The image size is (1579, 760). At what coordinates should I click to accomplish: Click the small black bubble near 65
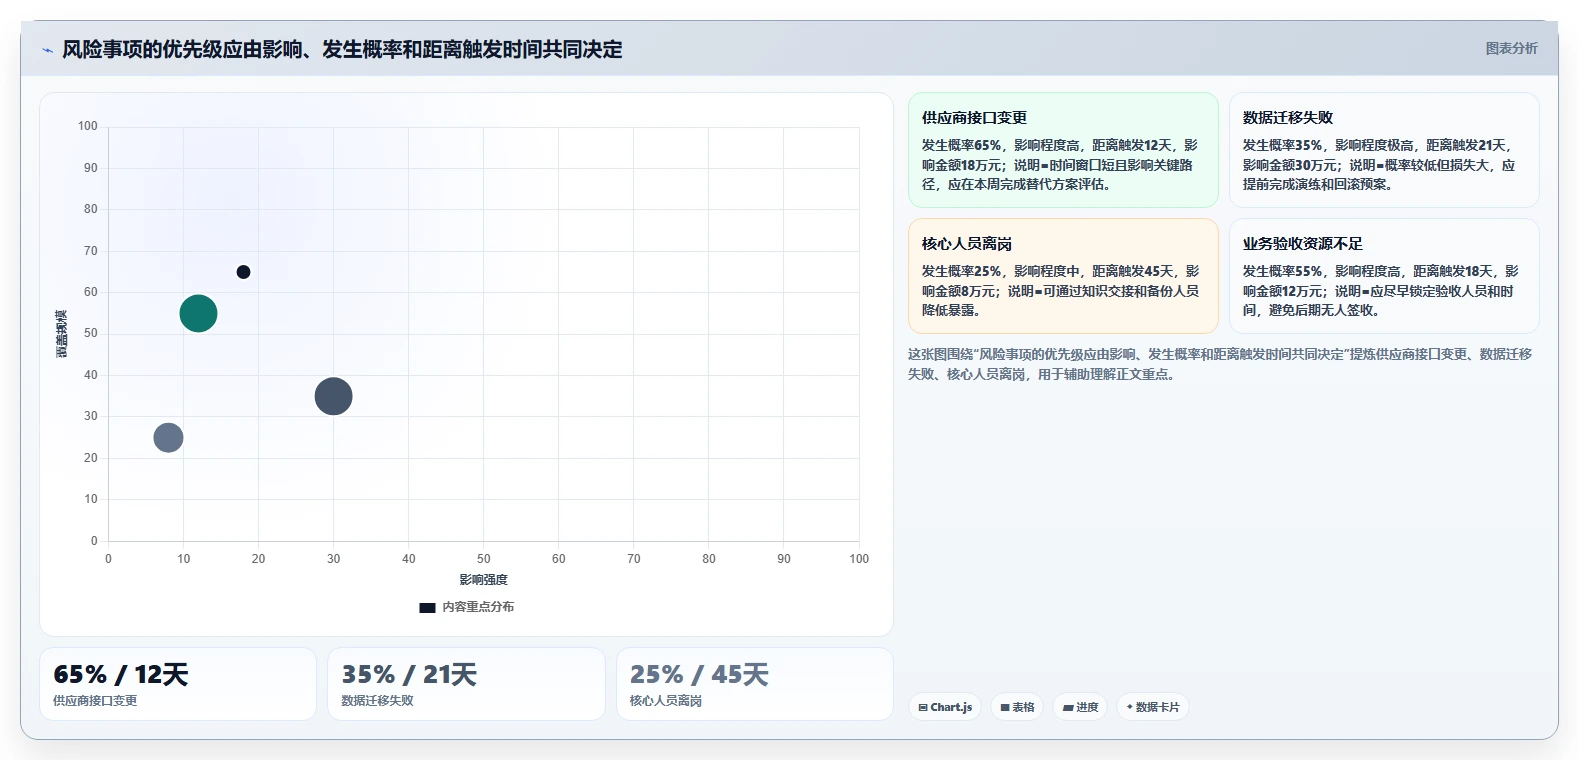[243, 272]
